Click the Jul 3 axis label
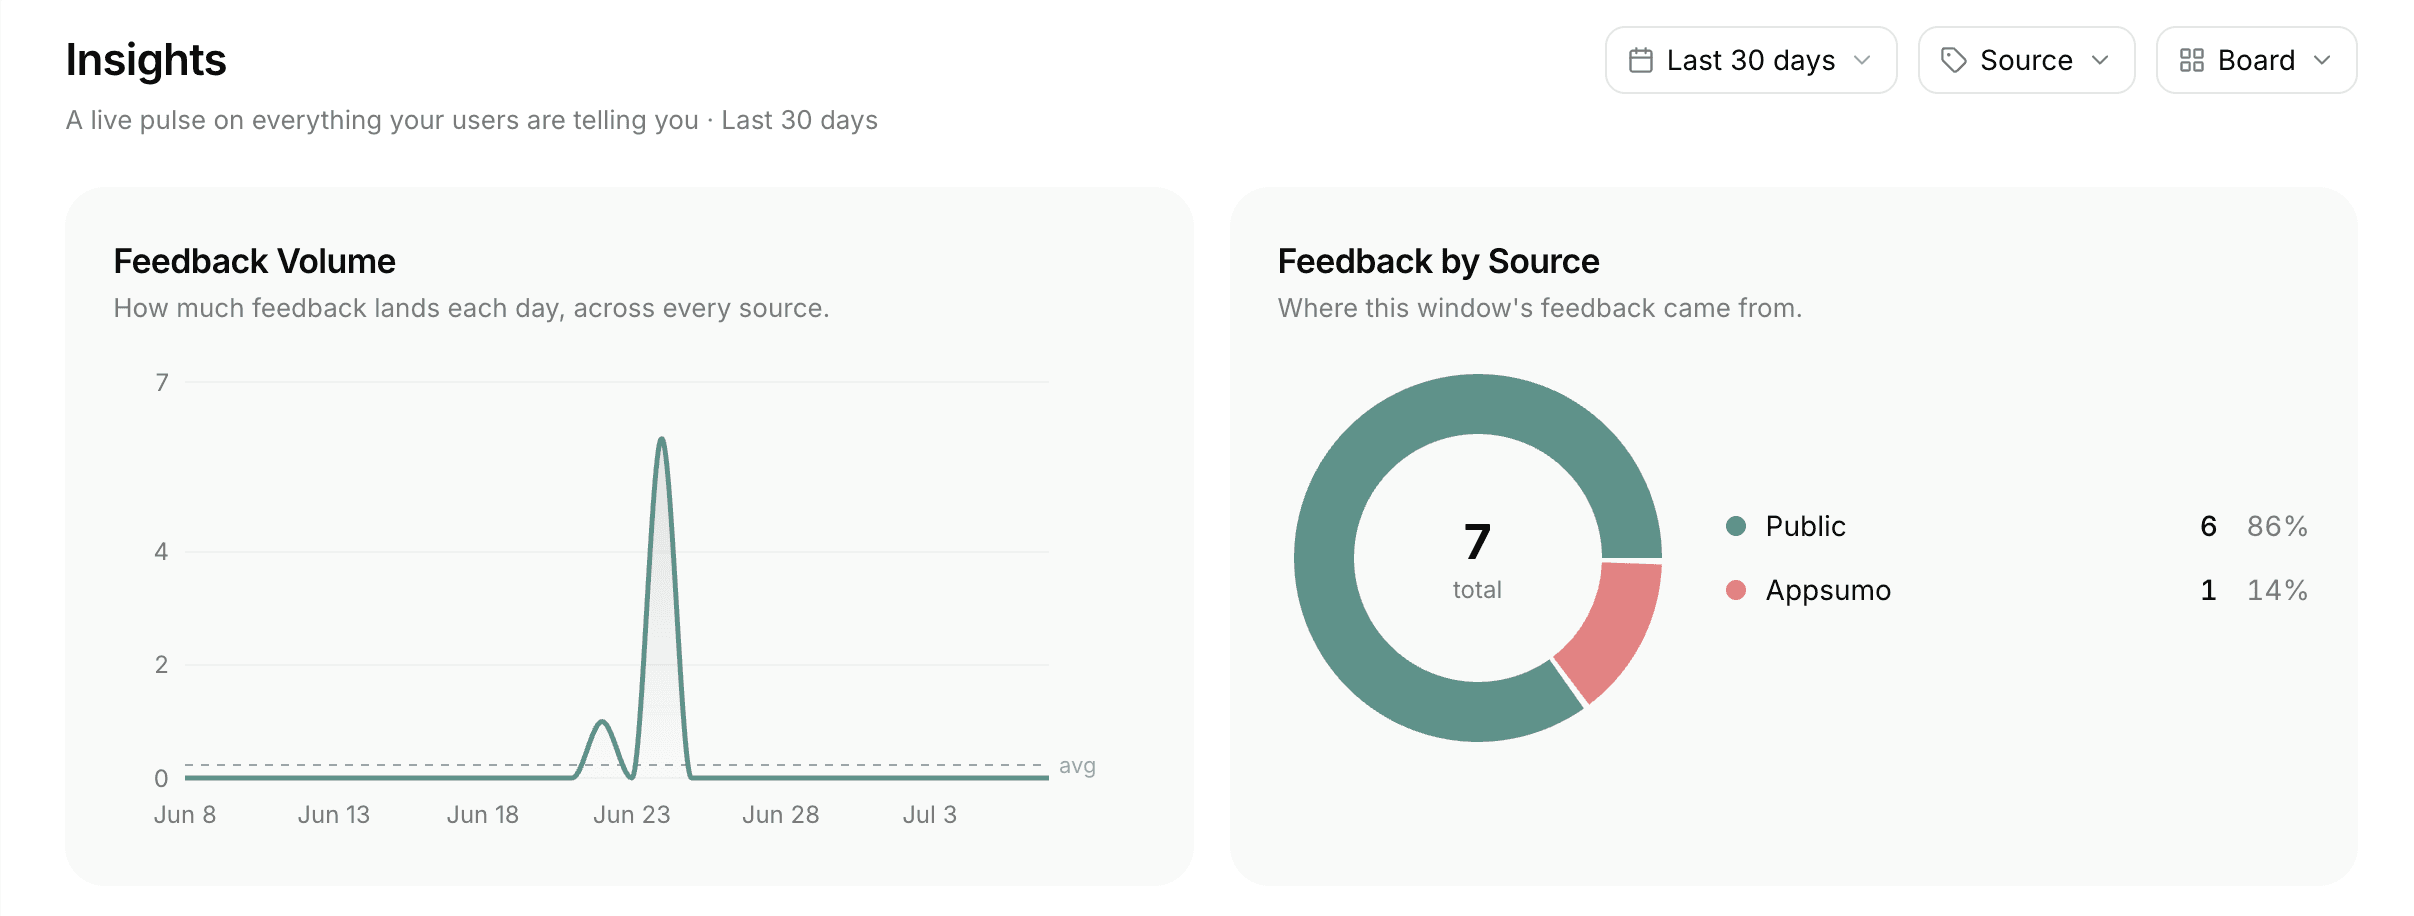This screenshot has height=916, width=2414. pos(930,815)
